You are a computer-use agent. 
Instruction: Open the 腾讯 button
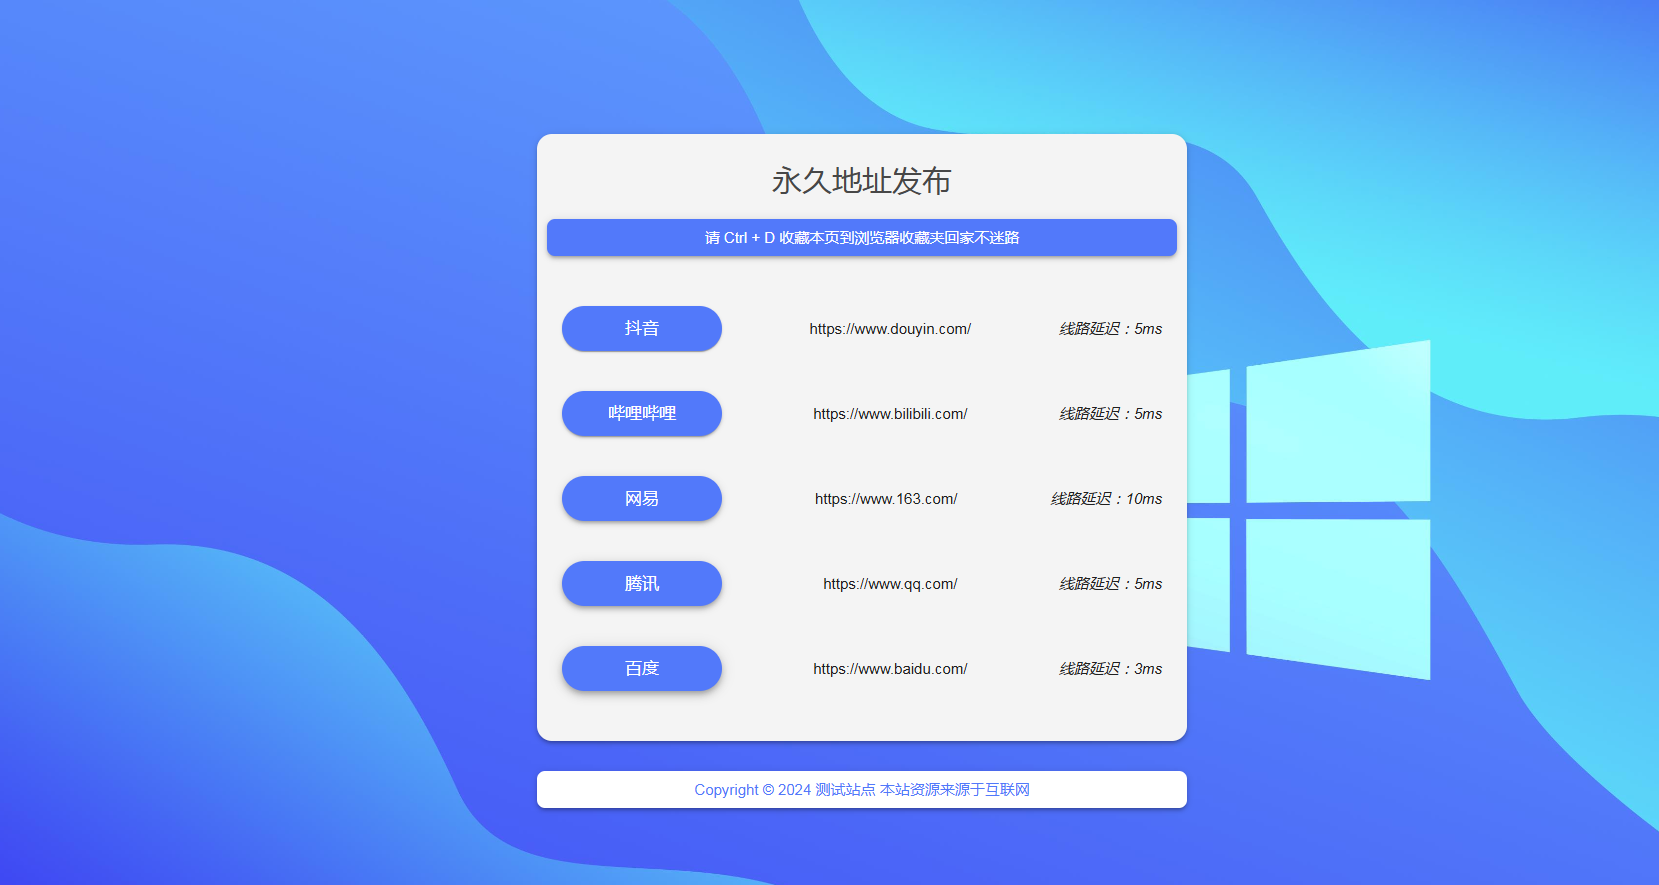[641, 583]
